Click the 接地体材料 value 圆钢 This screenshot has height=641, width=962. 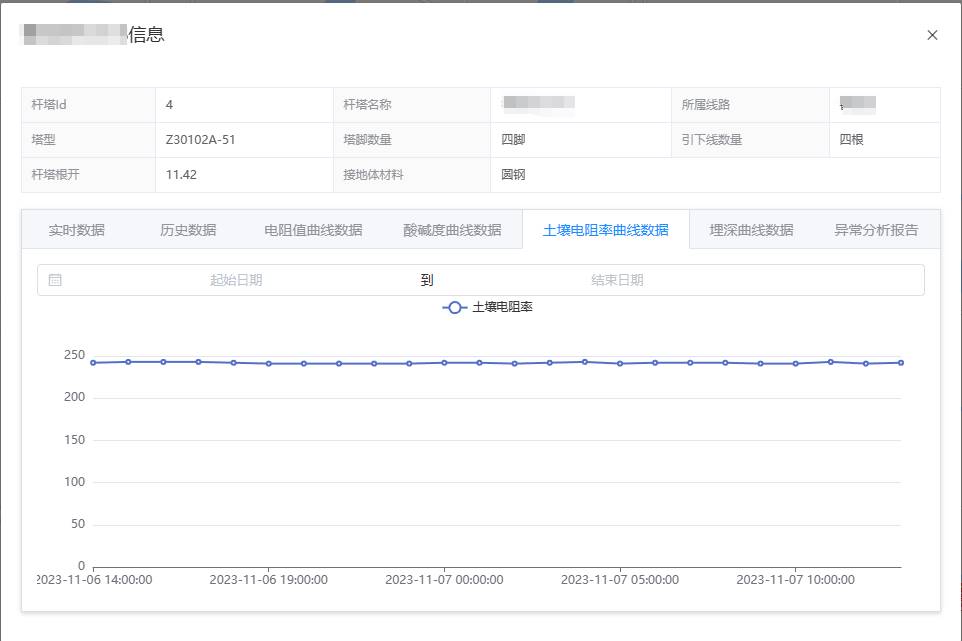coord(513,175)
